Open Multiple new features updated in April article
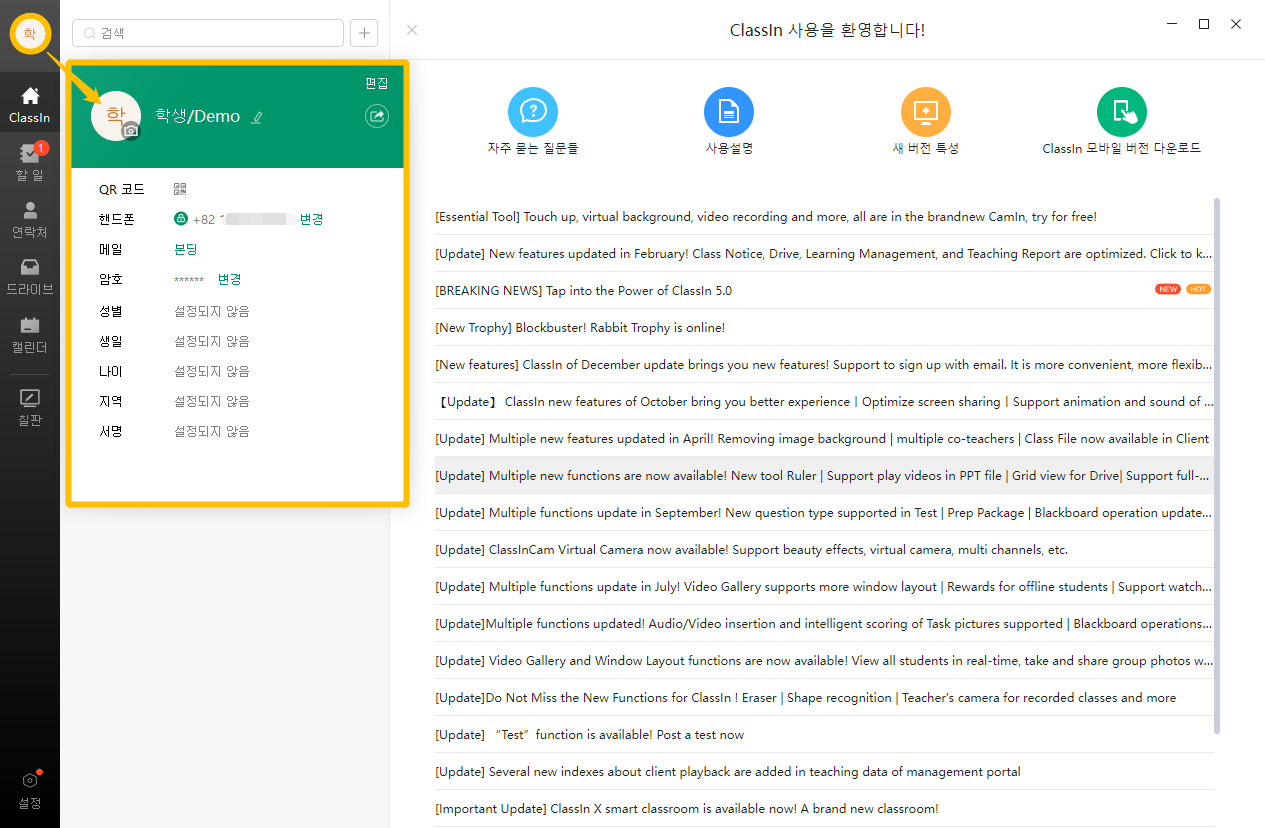The width and height of the screenshot is (1265, 828). click(x=824, y=438)
